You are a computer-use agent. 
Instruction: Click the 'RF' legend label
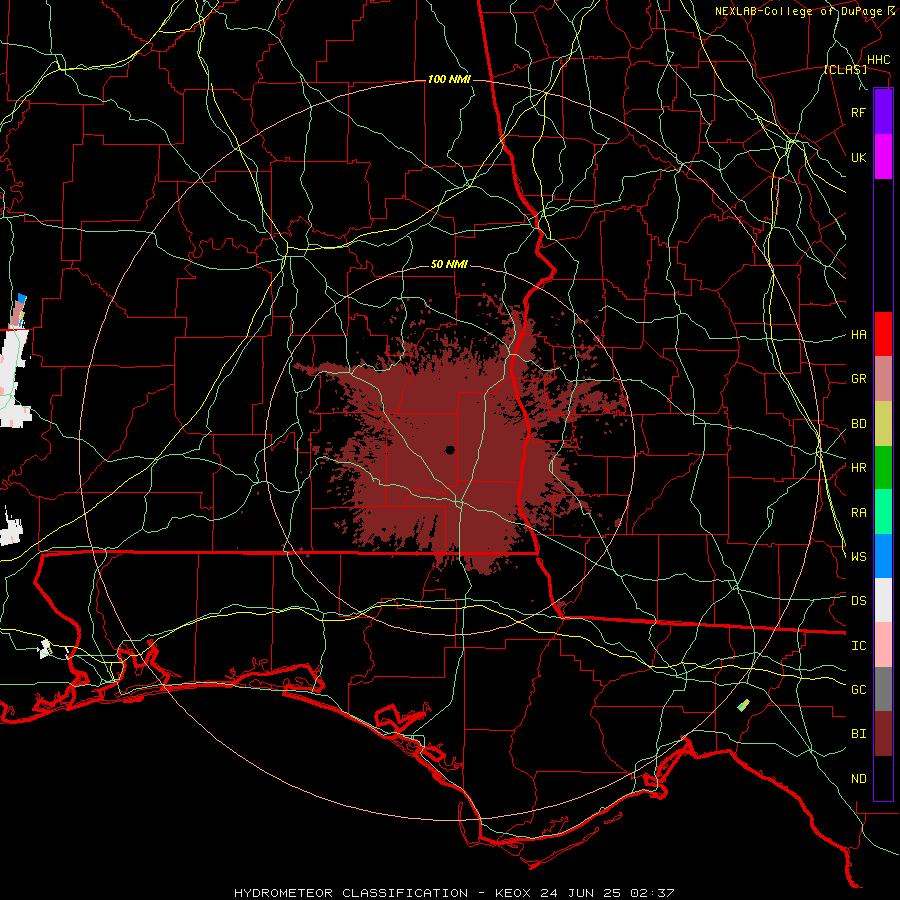[858, 112]
